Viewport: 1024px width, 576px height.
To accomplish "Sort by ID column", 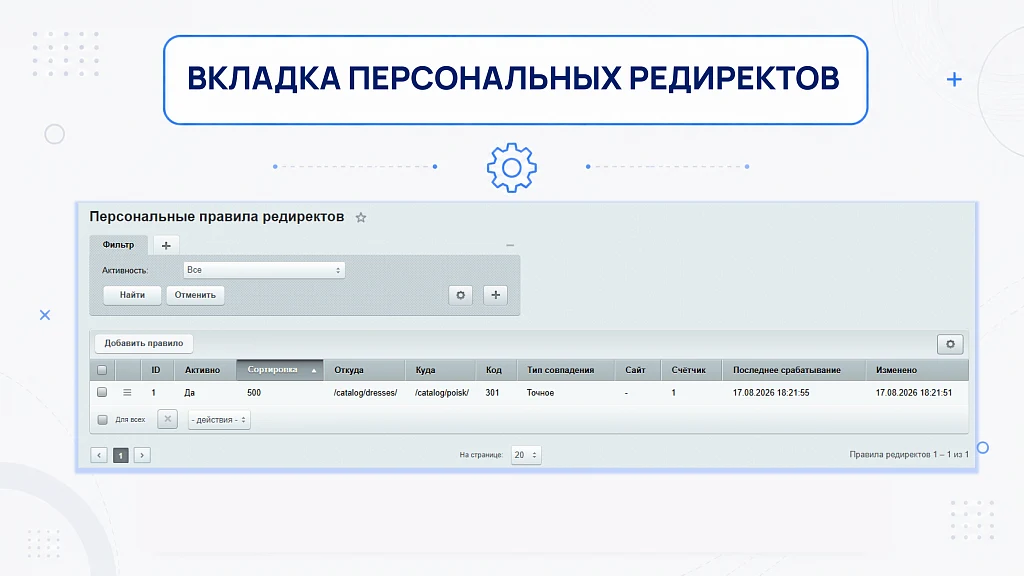I will pyautogui.click(x=156, y=370).
